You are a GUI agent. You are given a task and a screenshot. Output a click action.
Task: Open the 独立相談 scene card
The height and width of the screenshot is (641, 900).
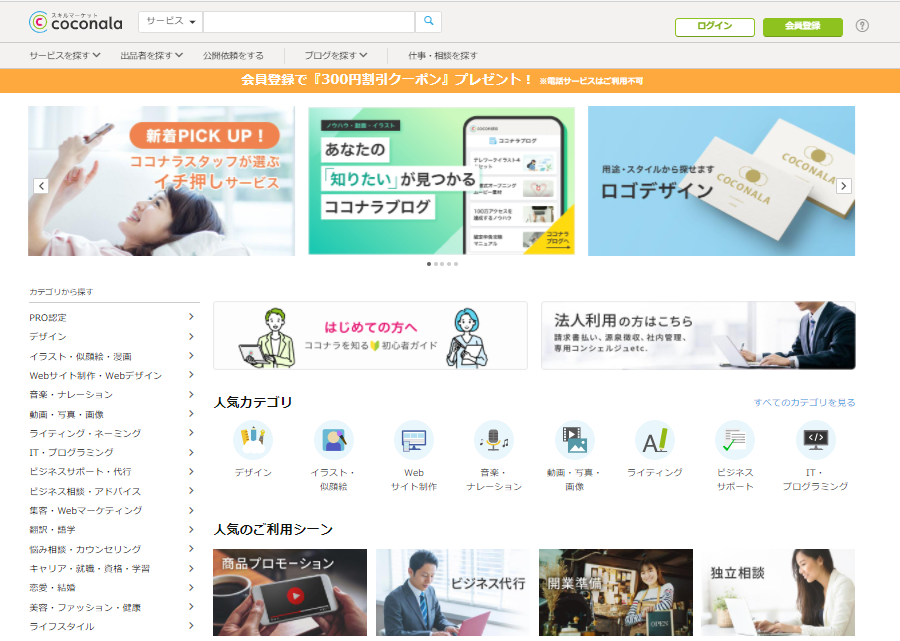coord(778,592)
